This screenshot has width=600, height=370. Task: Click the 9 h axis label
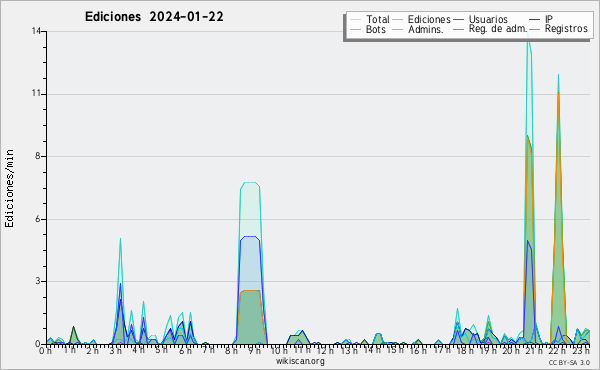[x=254, y=350]
